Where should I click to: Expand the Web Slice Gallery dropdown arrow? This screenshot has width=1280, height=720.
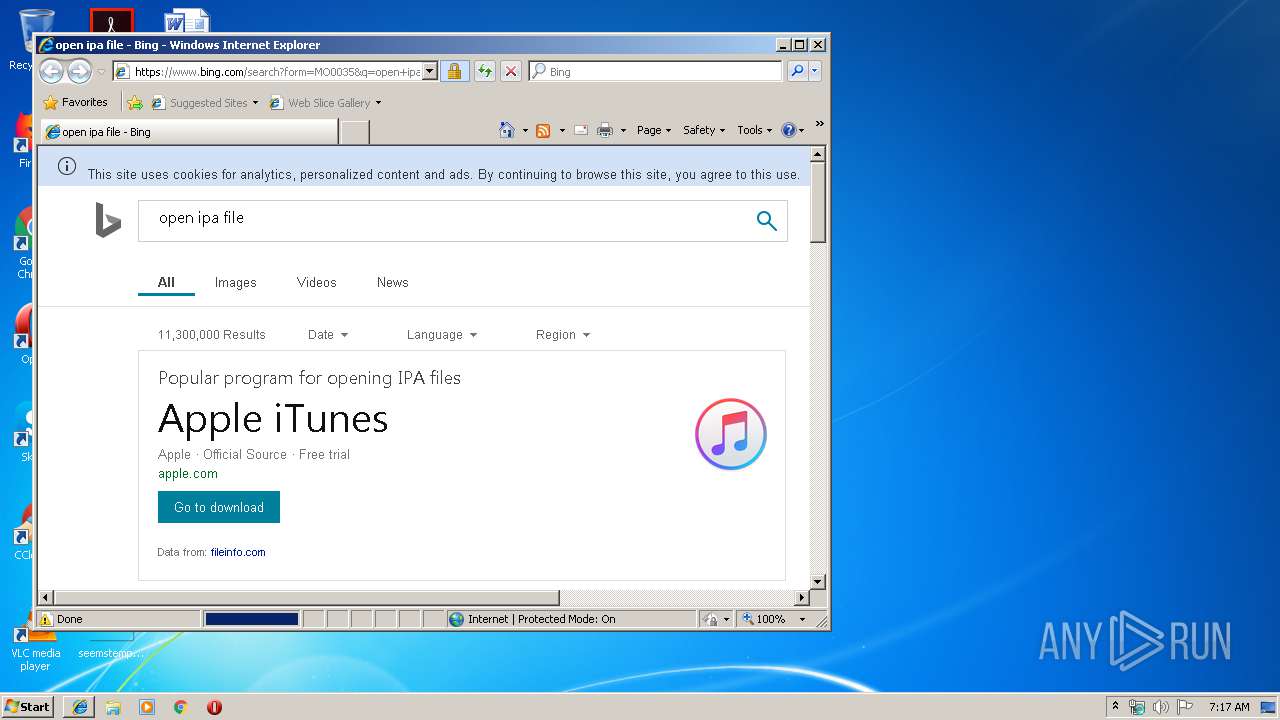point(378,102)
